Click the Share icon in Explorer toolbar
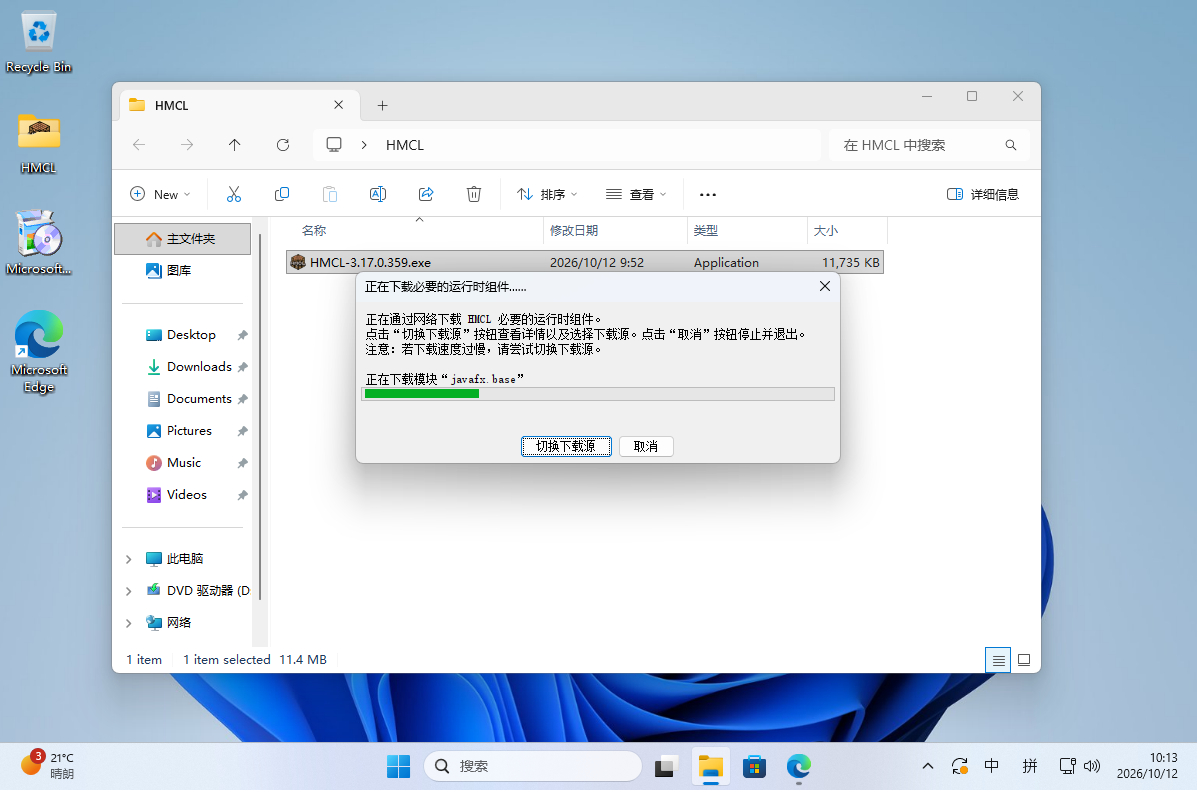Viewport: 1197px width, 790px height. (x=426, y=195)
